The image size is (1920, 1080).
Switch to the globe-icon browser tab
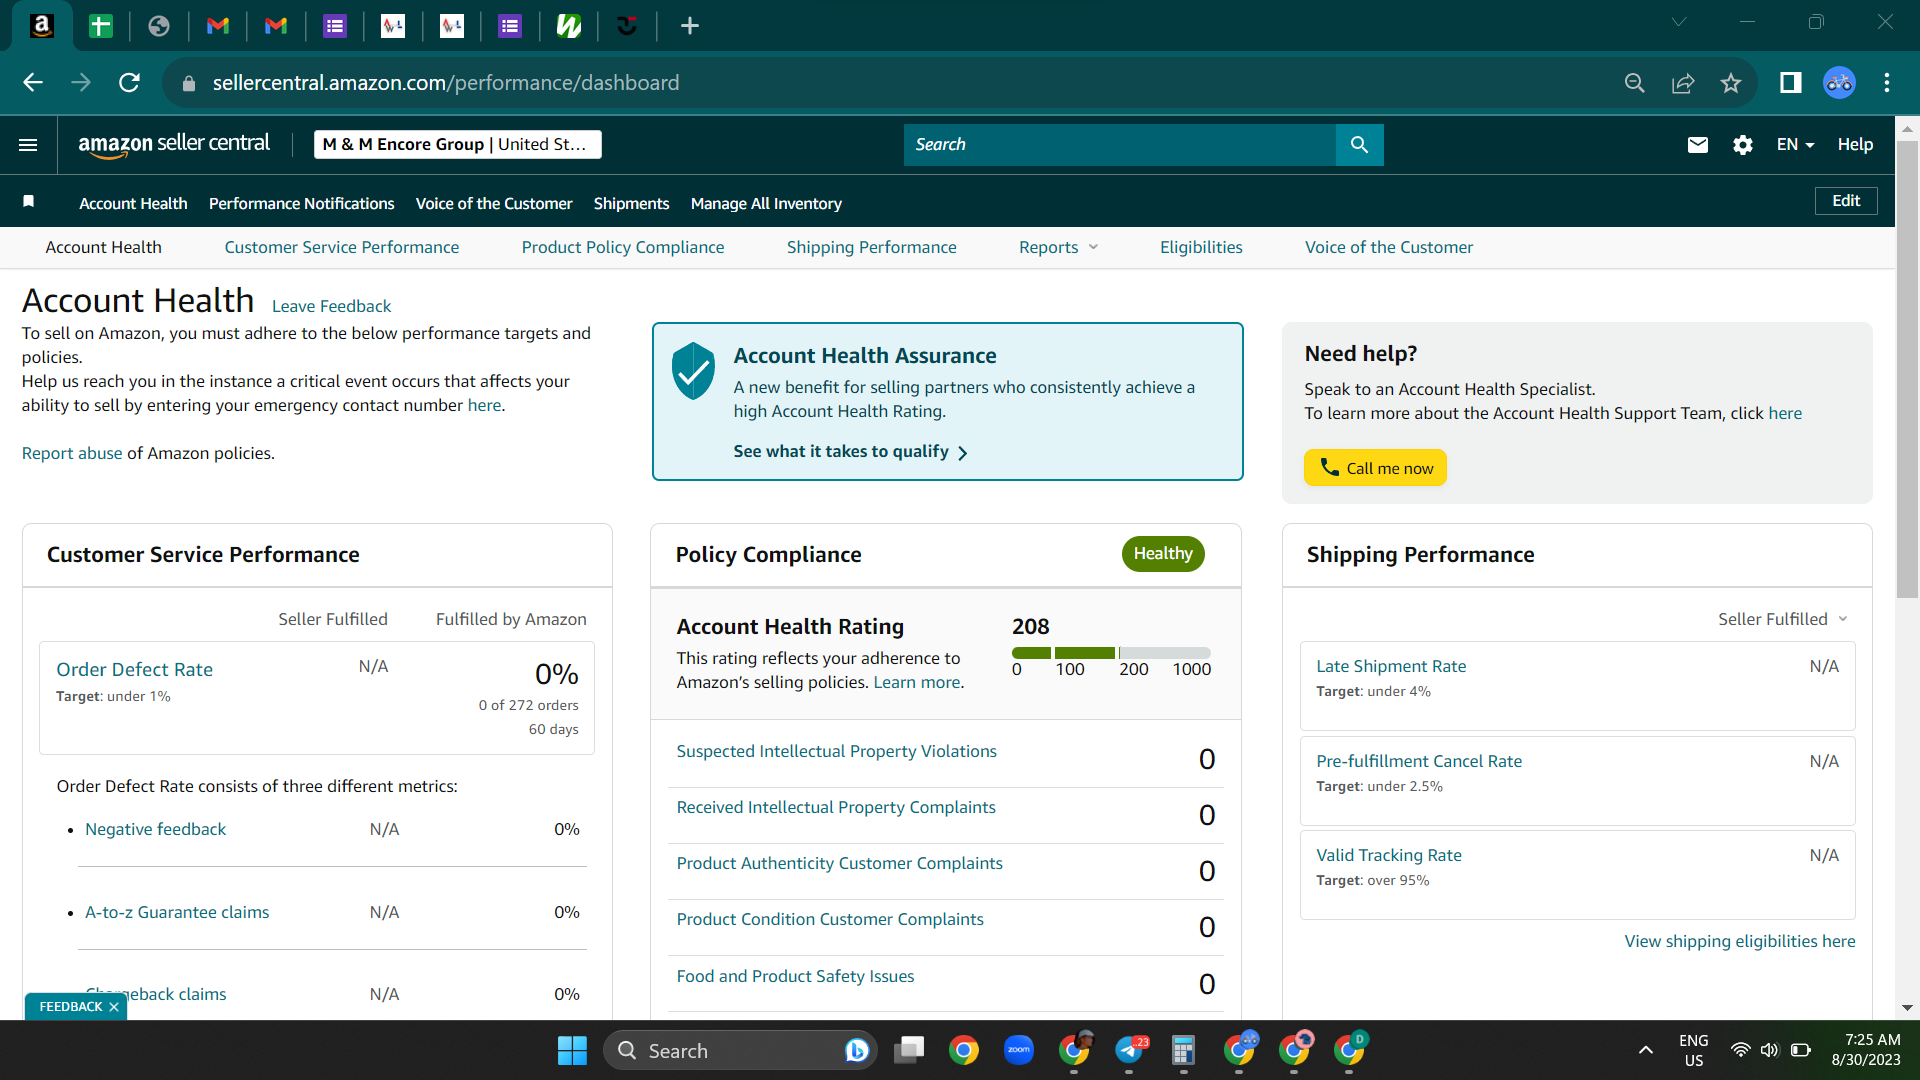click(x=159, y=26)
